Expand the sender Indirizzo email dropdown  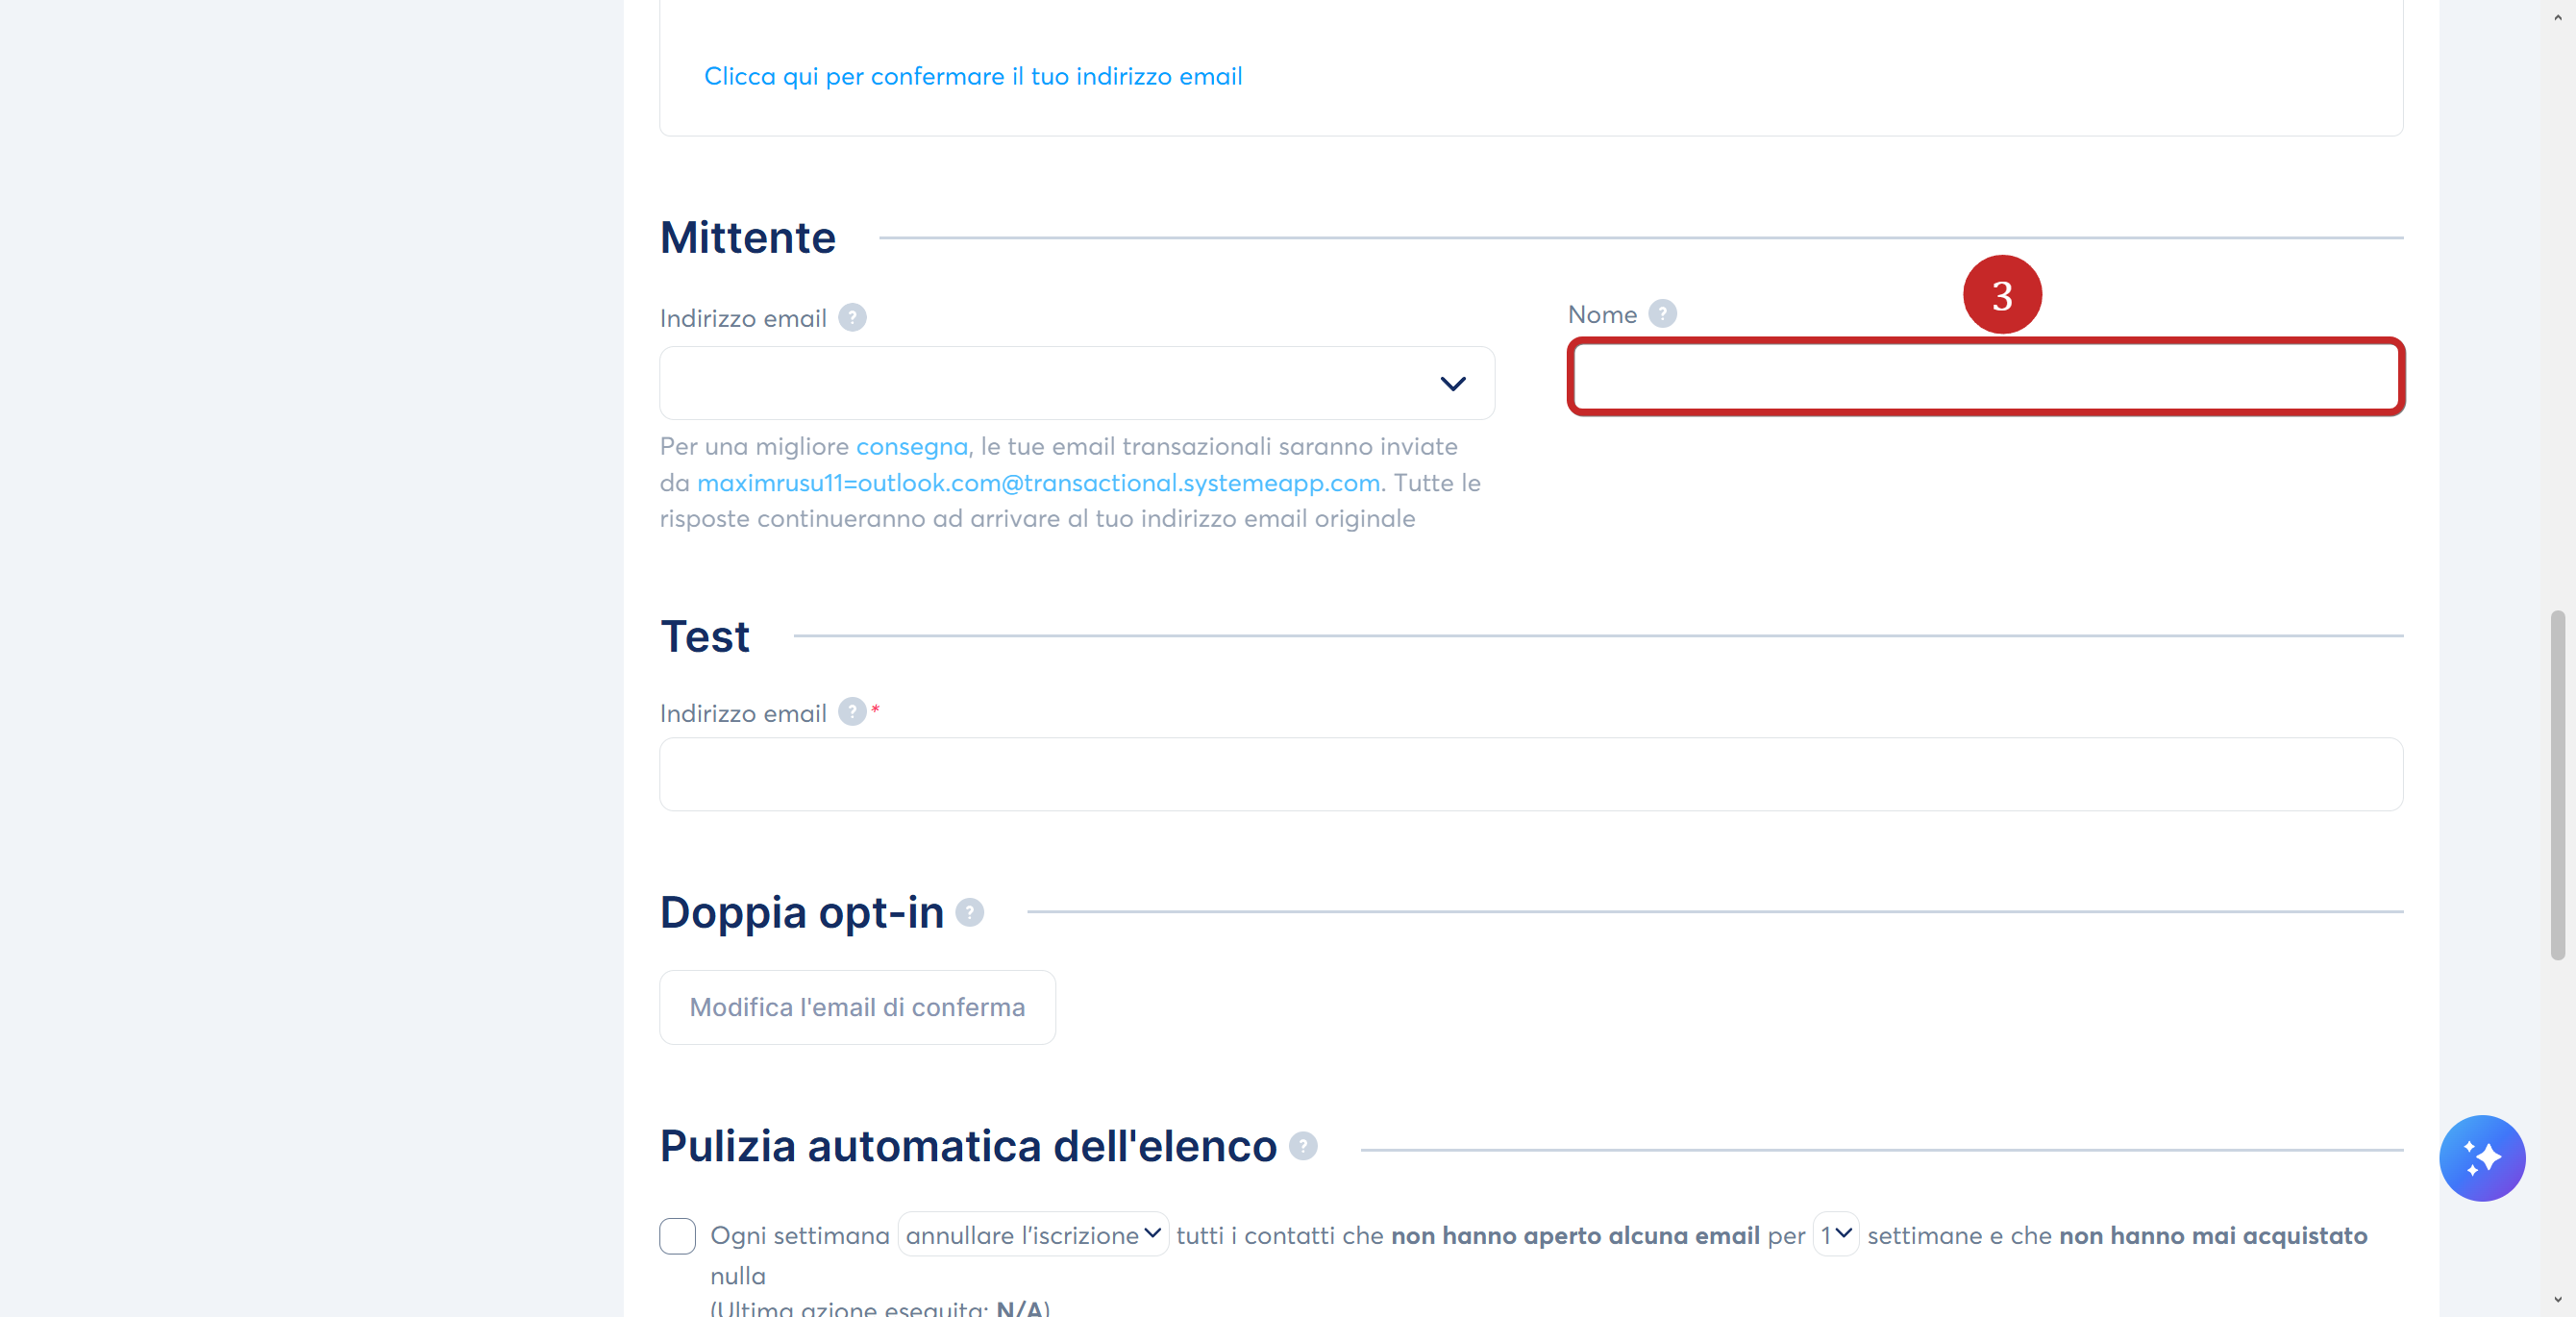tap(1077, 383)
